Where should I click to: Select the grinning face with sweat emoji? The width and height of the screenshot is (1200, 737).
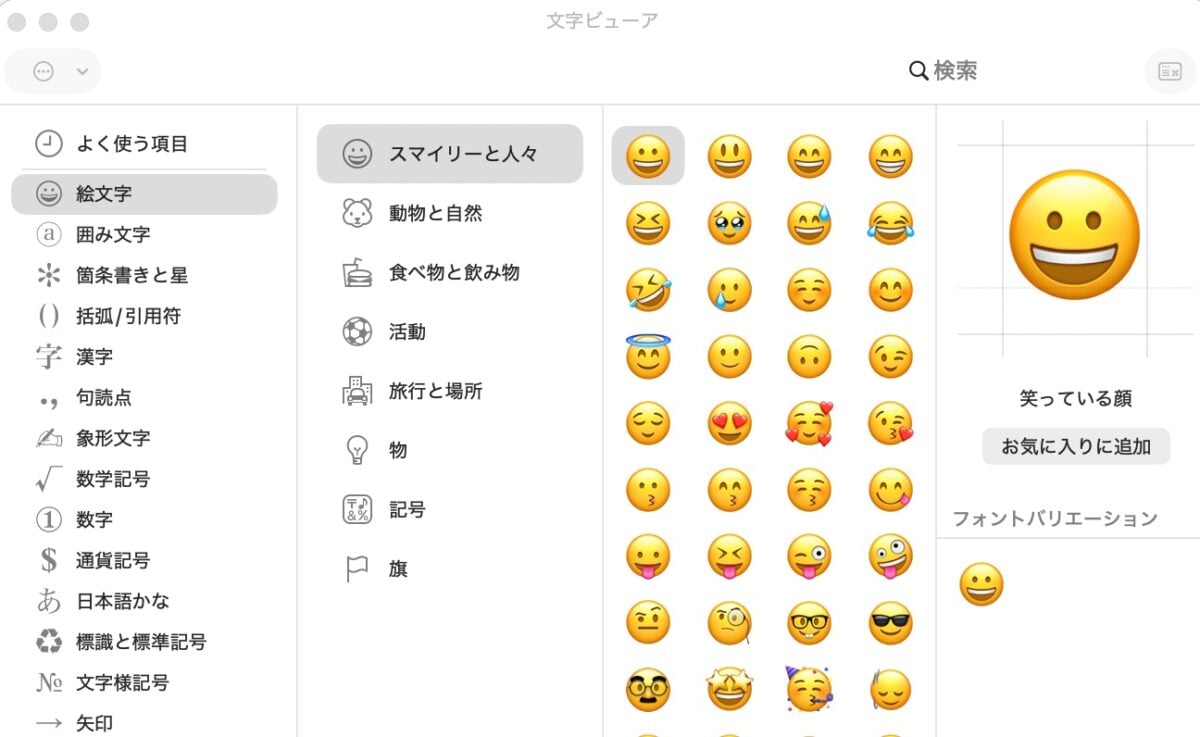(809, 223)
